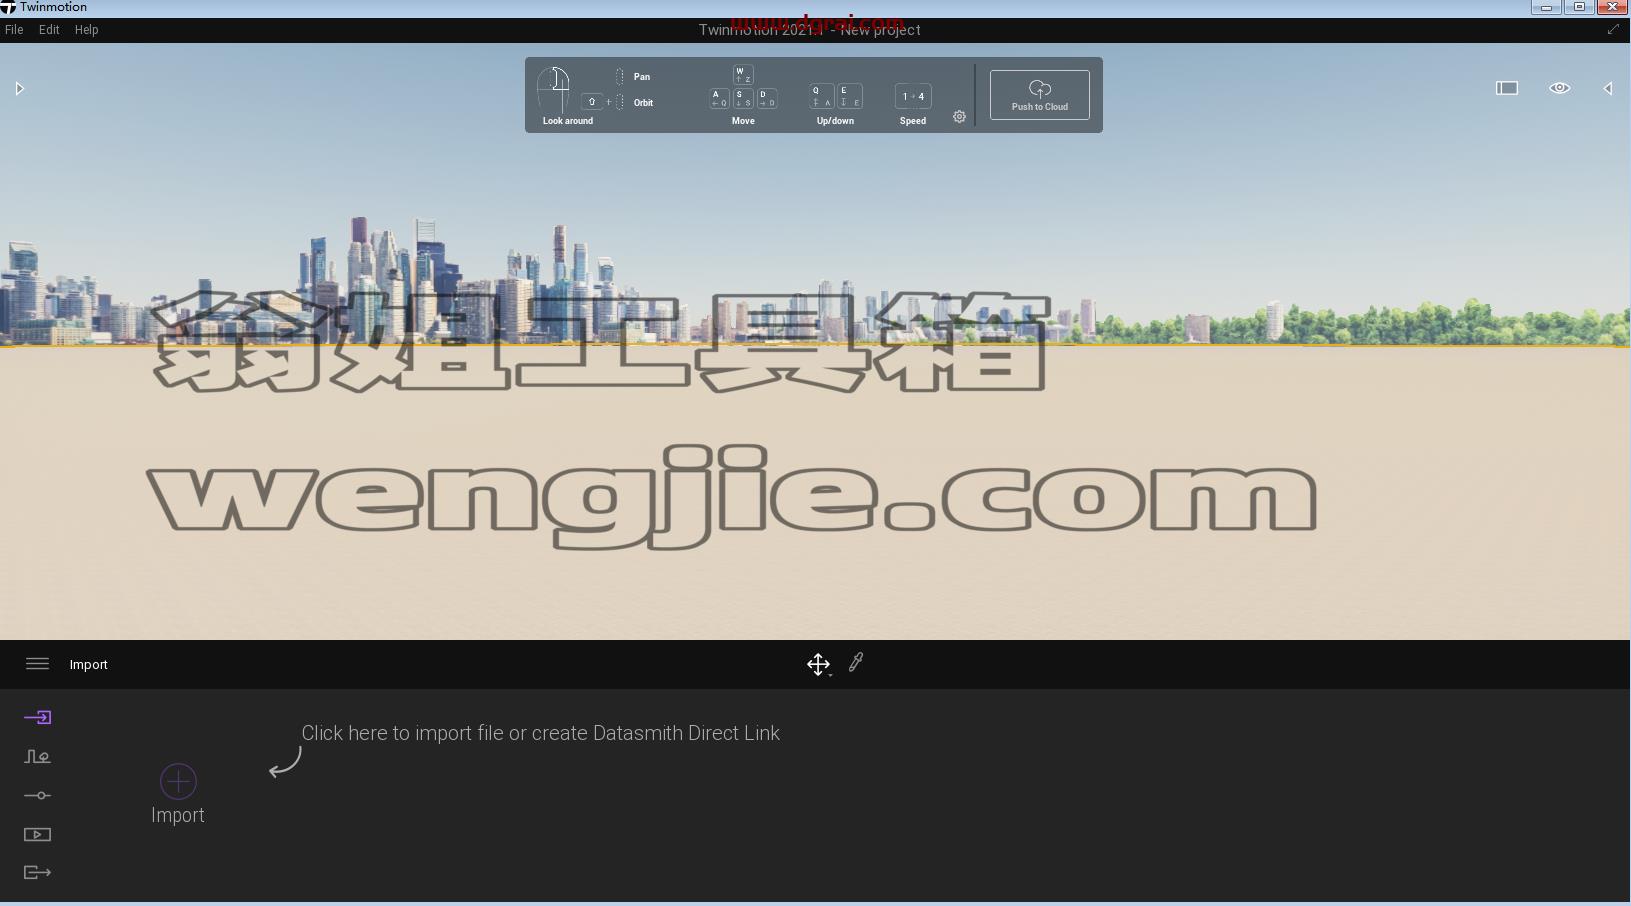Open the hamburger dock menu

click(x=37, y=664)
